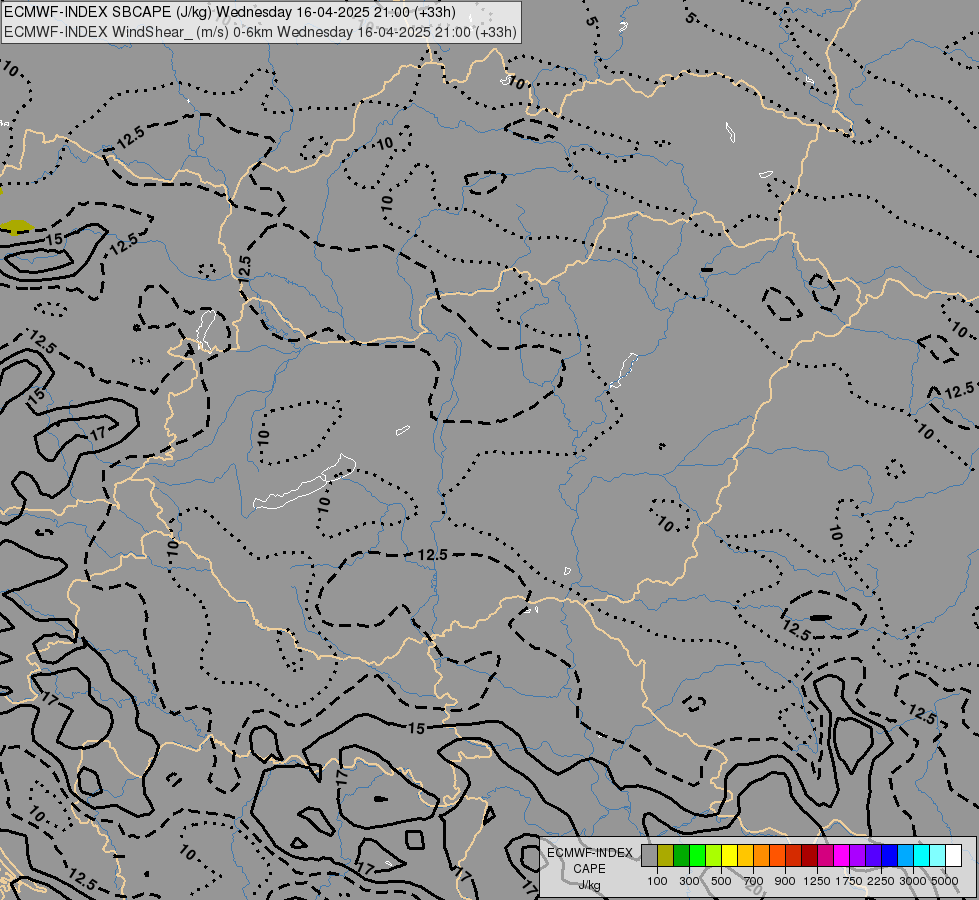Pick the brick-red swatch after 900
The width and height of the screenshot is (979, 900).
click(x=794, y=856)
